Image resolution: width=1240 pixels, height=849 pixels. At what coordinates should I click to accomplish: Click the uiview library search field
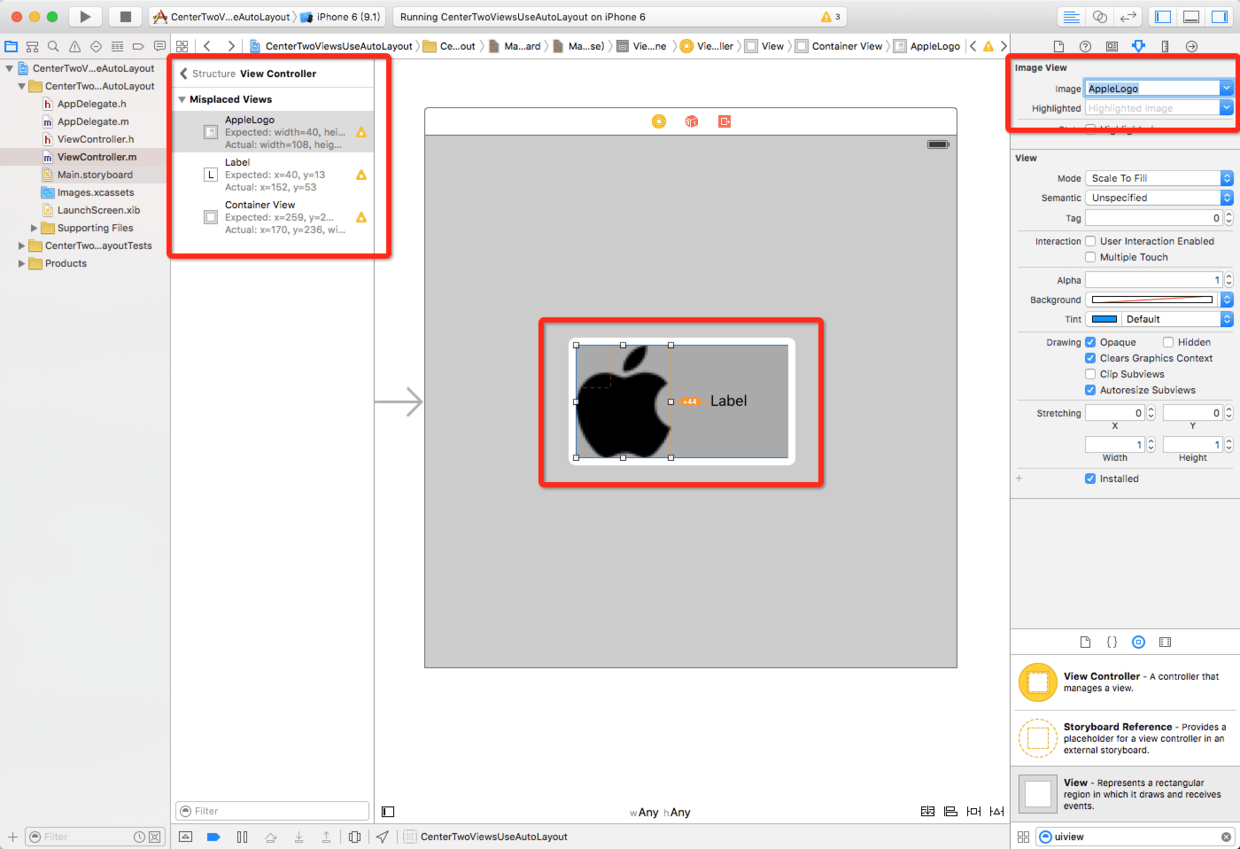tap(1136, 837)
